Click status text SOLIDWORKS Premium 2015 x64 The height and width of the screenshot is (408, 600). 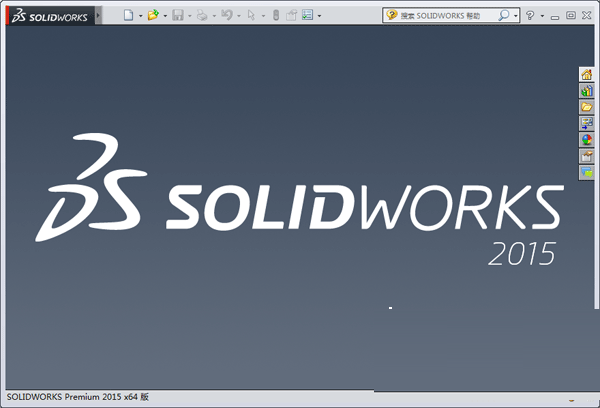click(77, 397)
